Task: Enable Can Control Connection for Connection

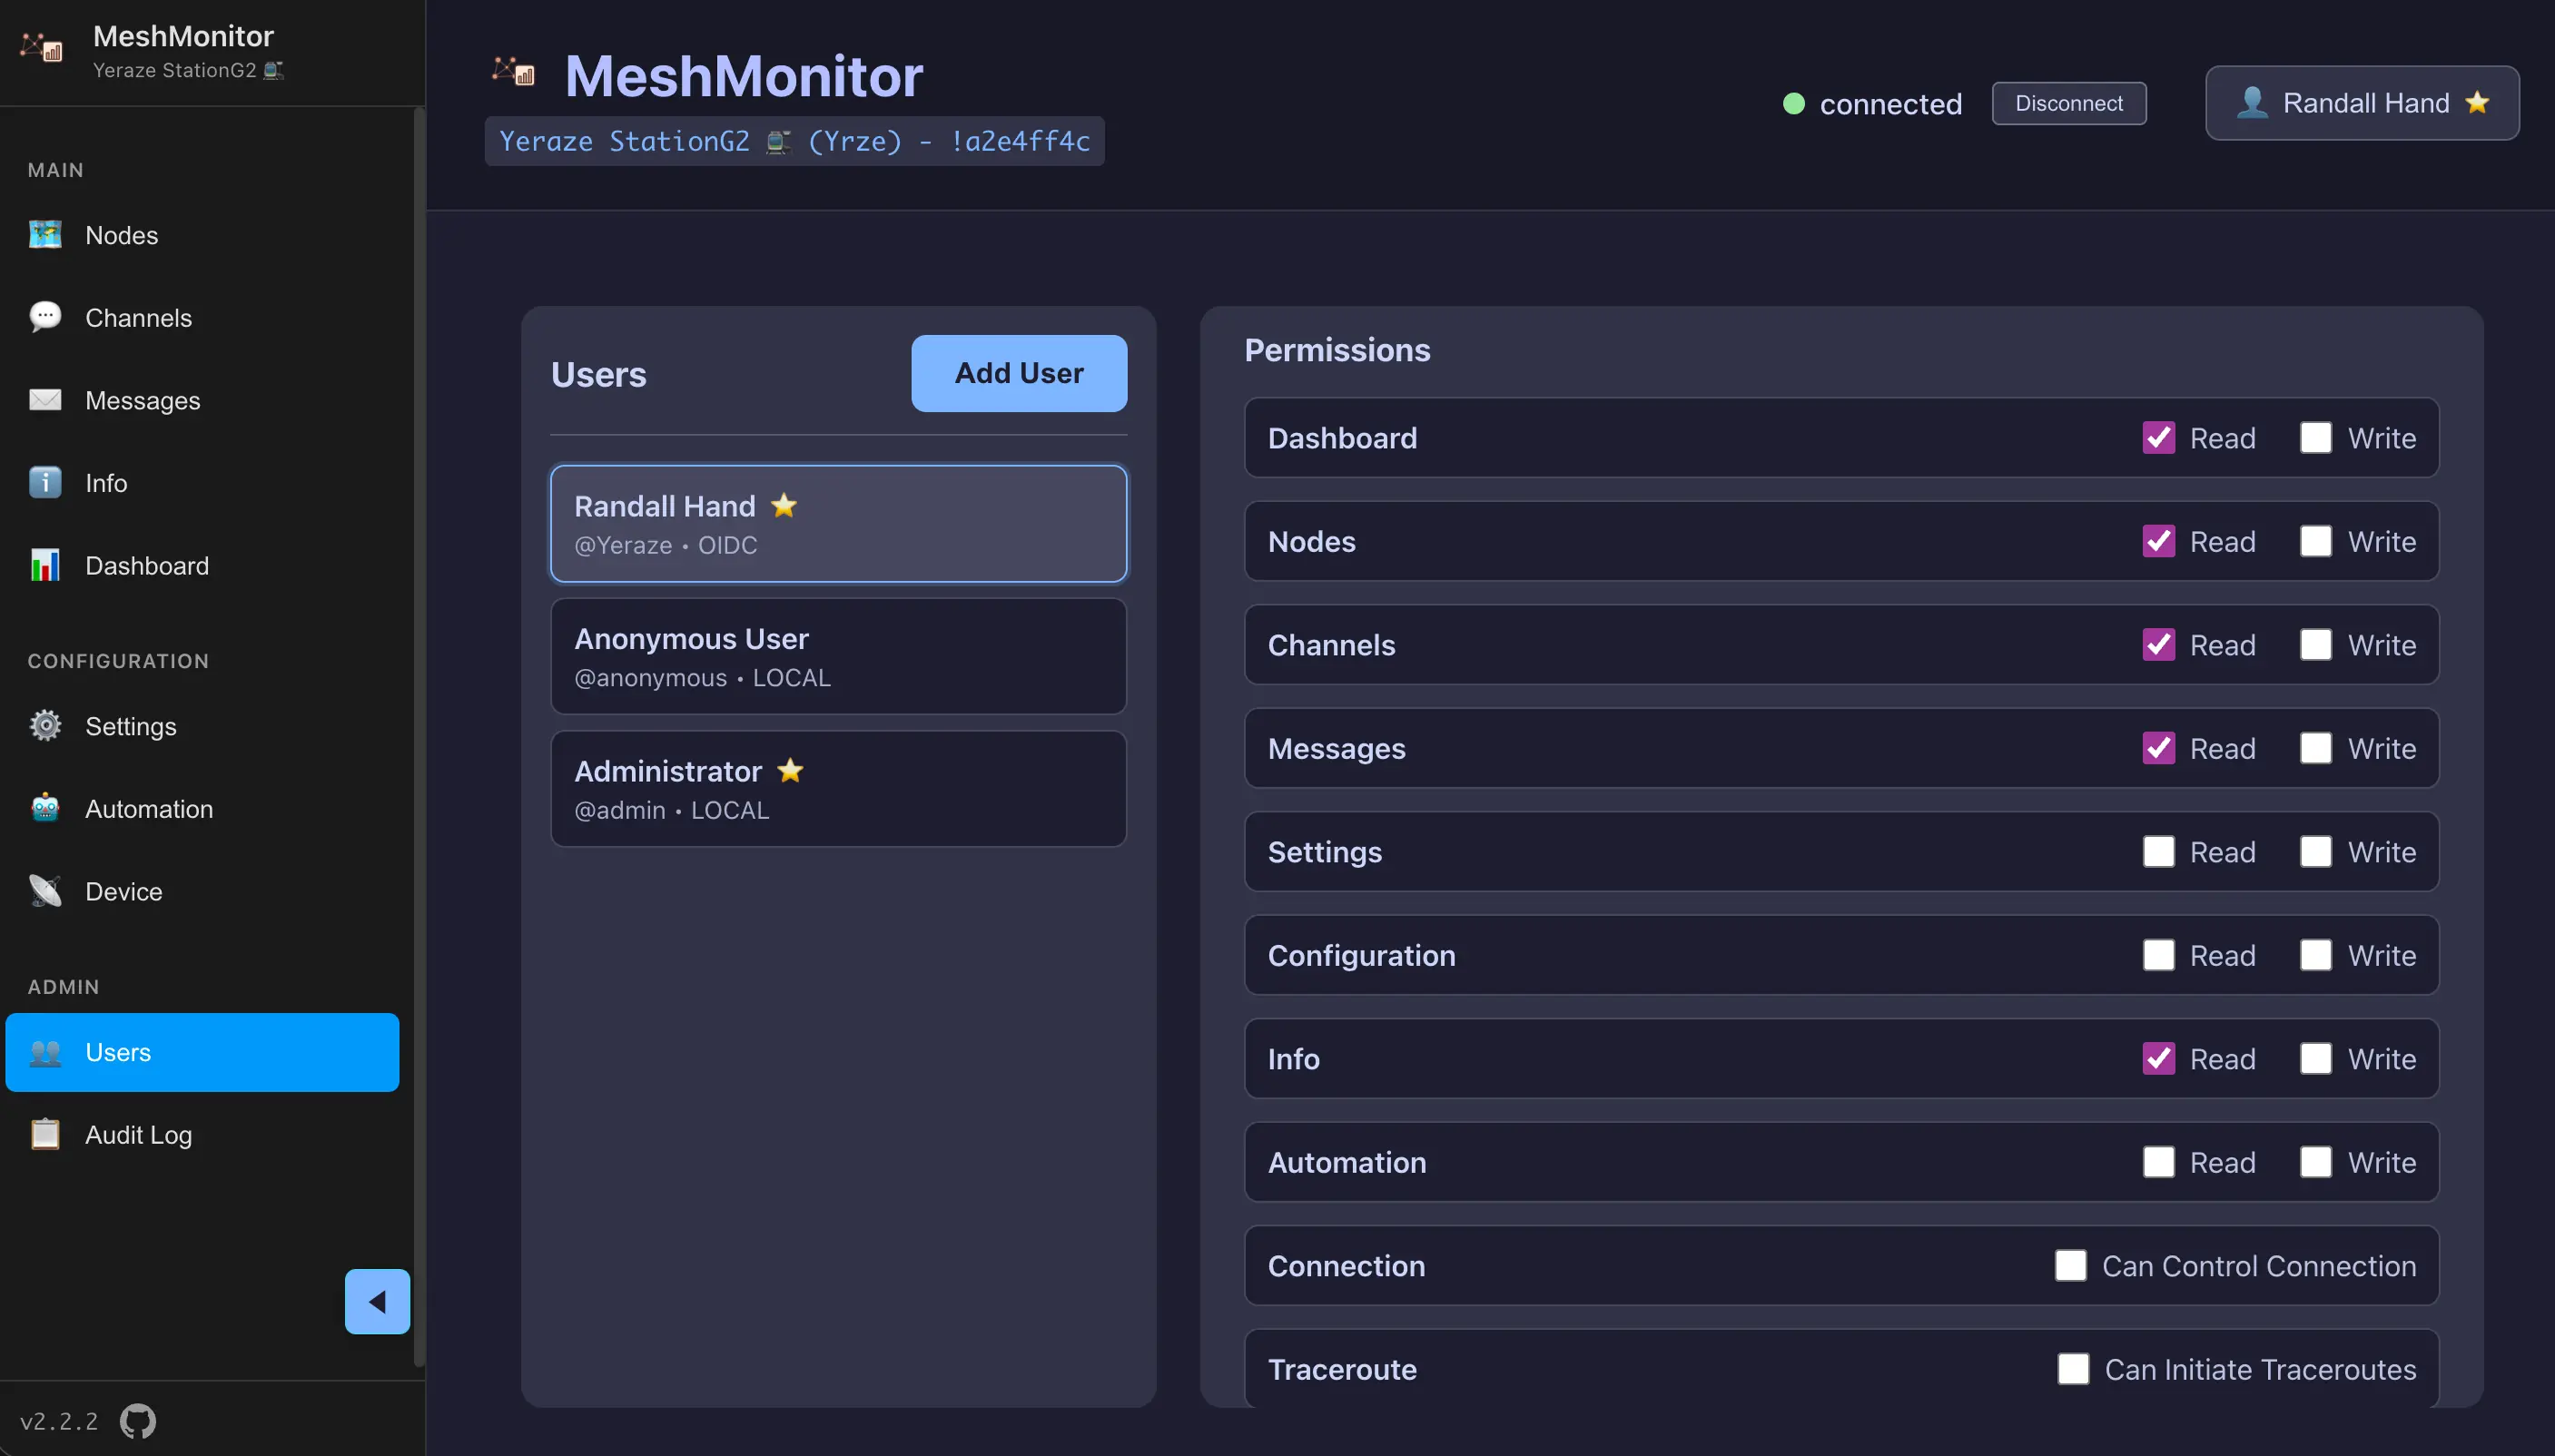Action: point(2071,1265)
